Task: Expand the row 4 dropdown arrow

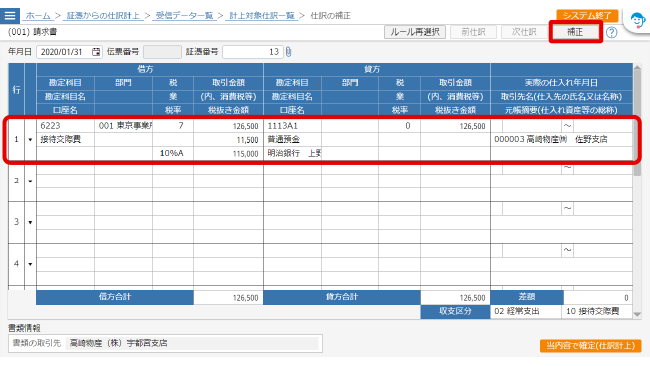Action: click(x=30, y=264)
